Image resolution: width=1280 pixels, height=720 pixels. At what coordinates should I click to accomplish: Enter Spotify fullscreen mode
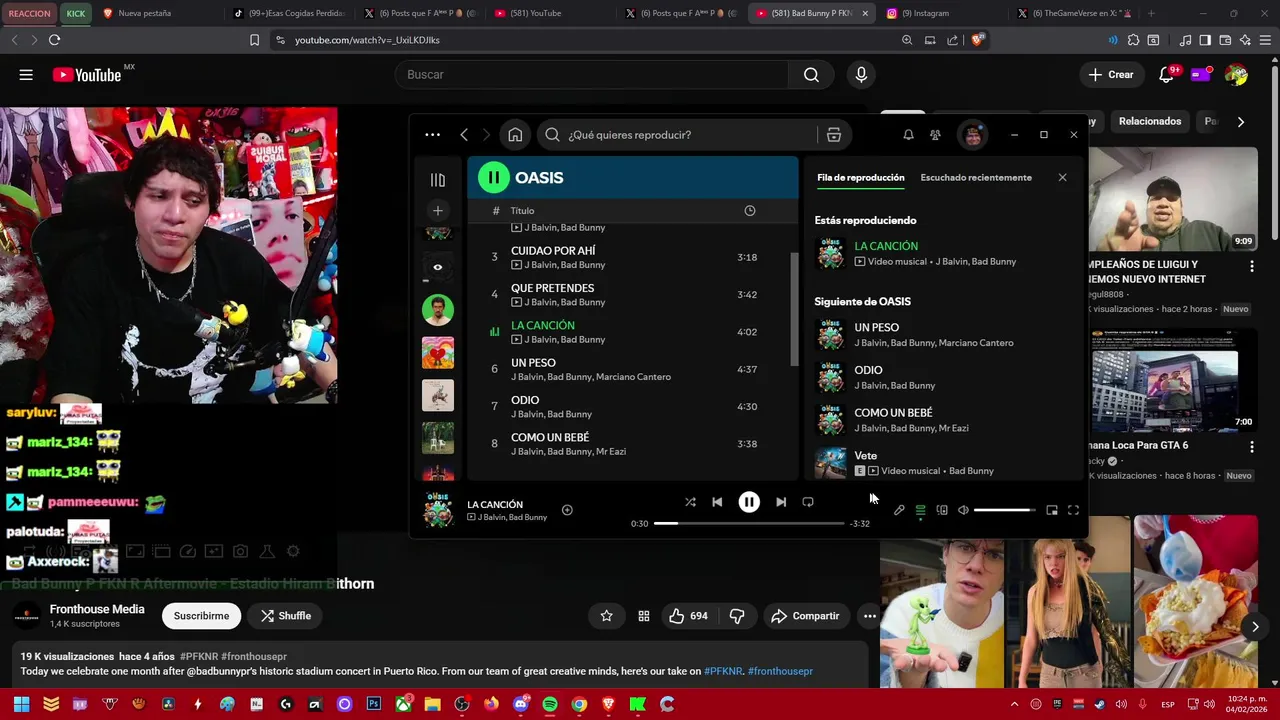pyautogui.click(x=1073, y=510)
